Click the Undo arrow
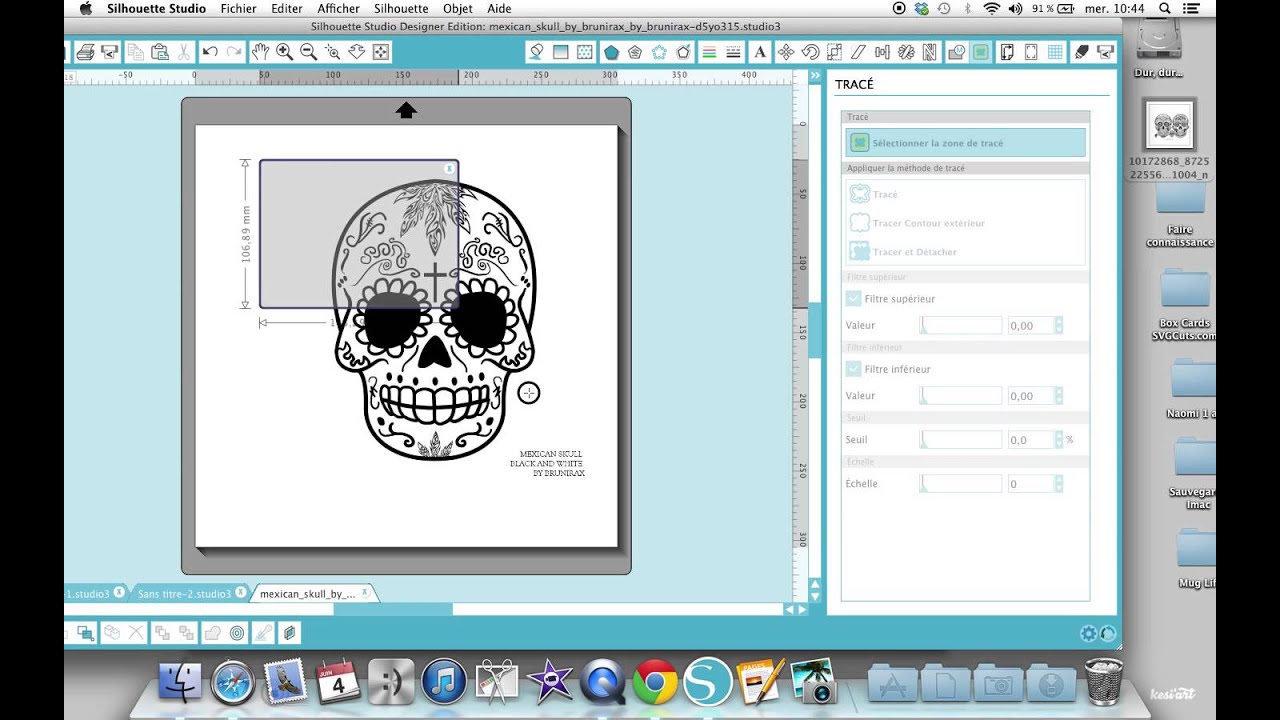The height and width of the screenshot is (720, 1280). [x=210, y=52]
